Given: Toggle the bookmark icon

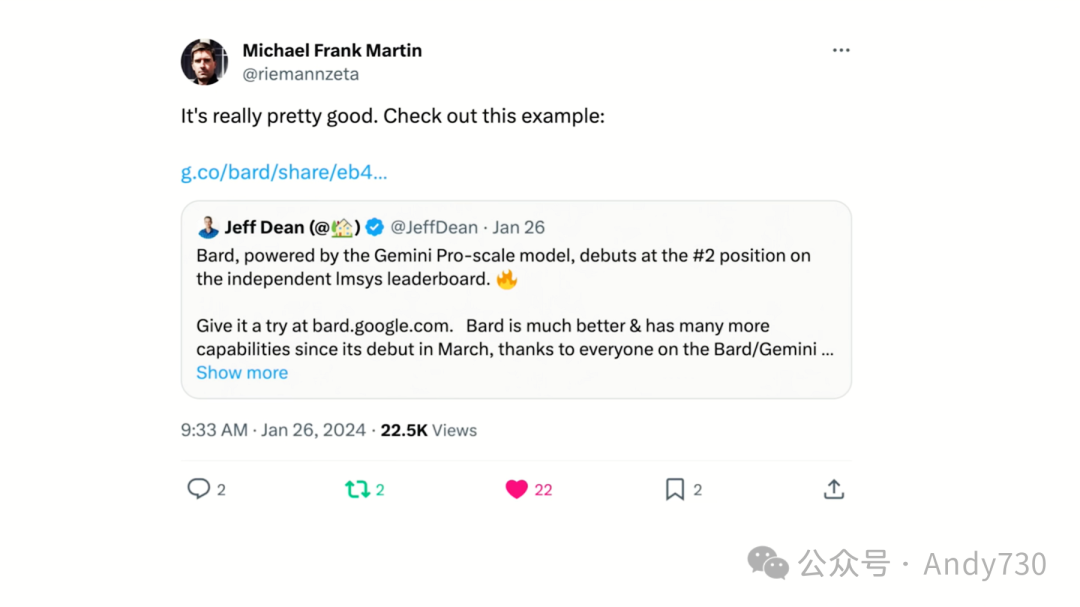Looking at the screenshot, I should point(675,489).
